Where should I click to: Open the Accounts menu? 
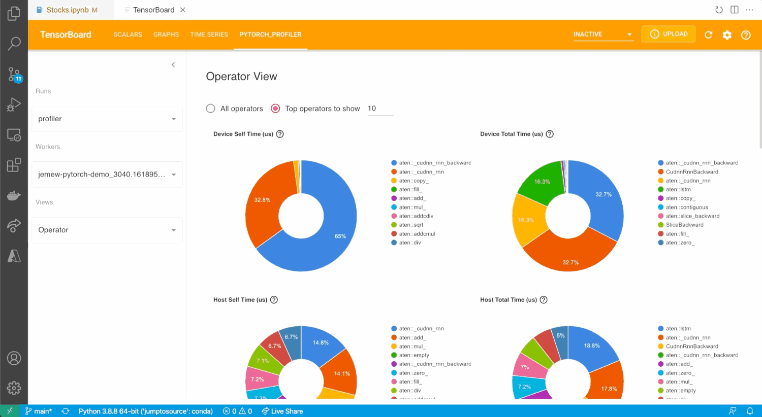14,358
